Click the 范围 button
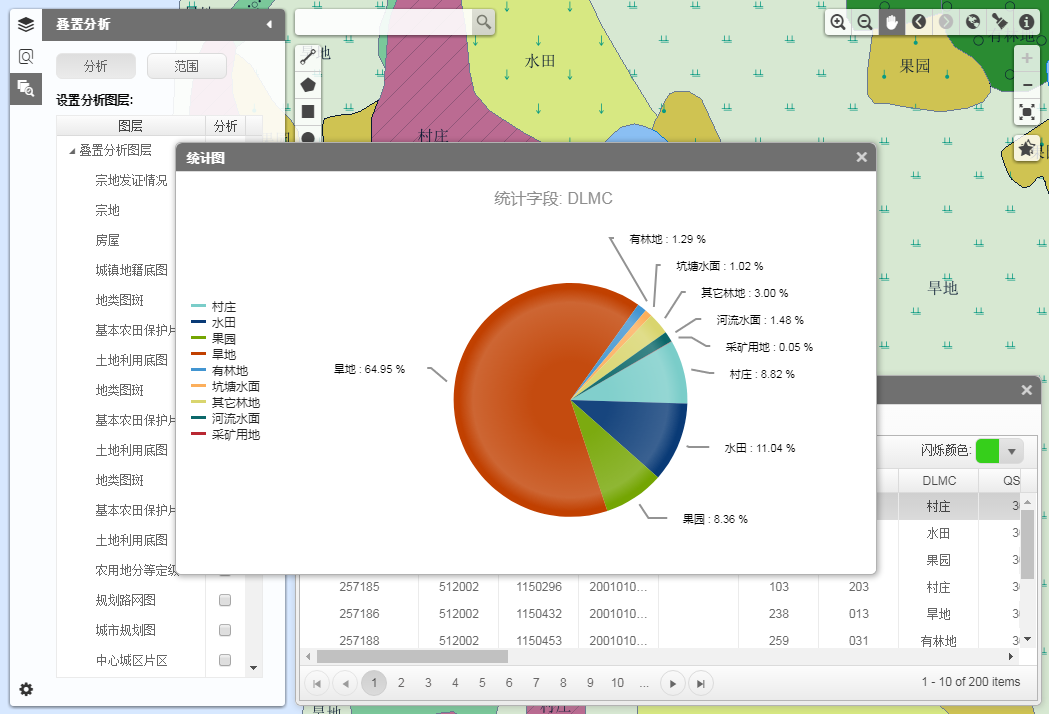1049x714 pixels. 187,66
